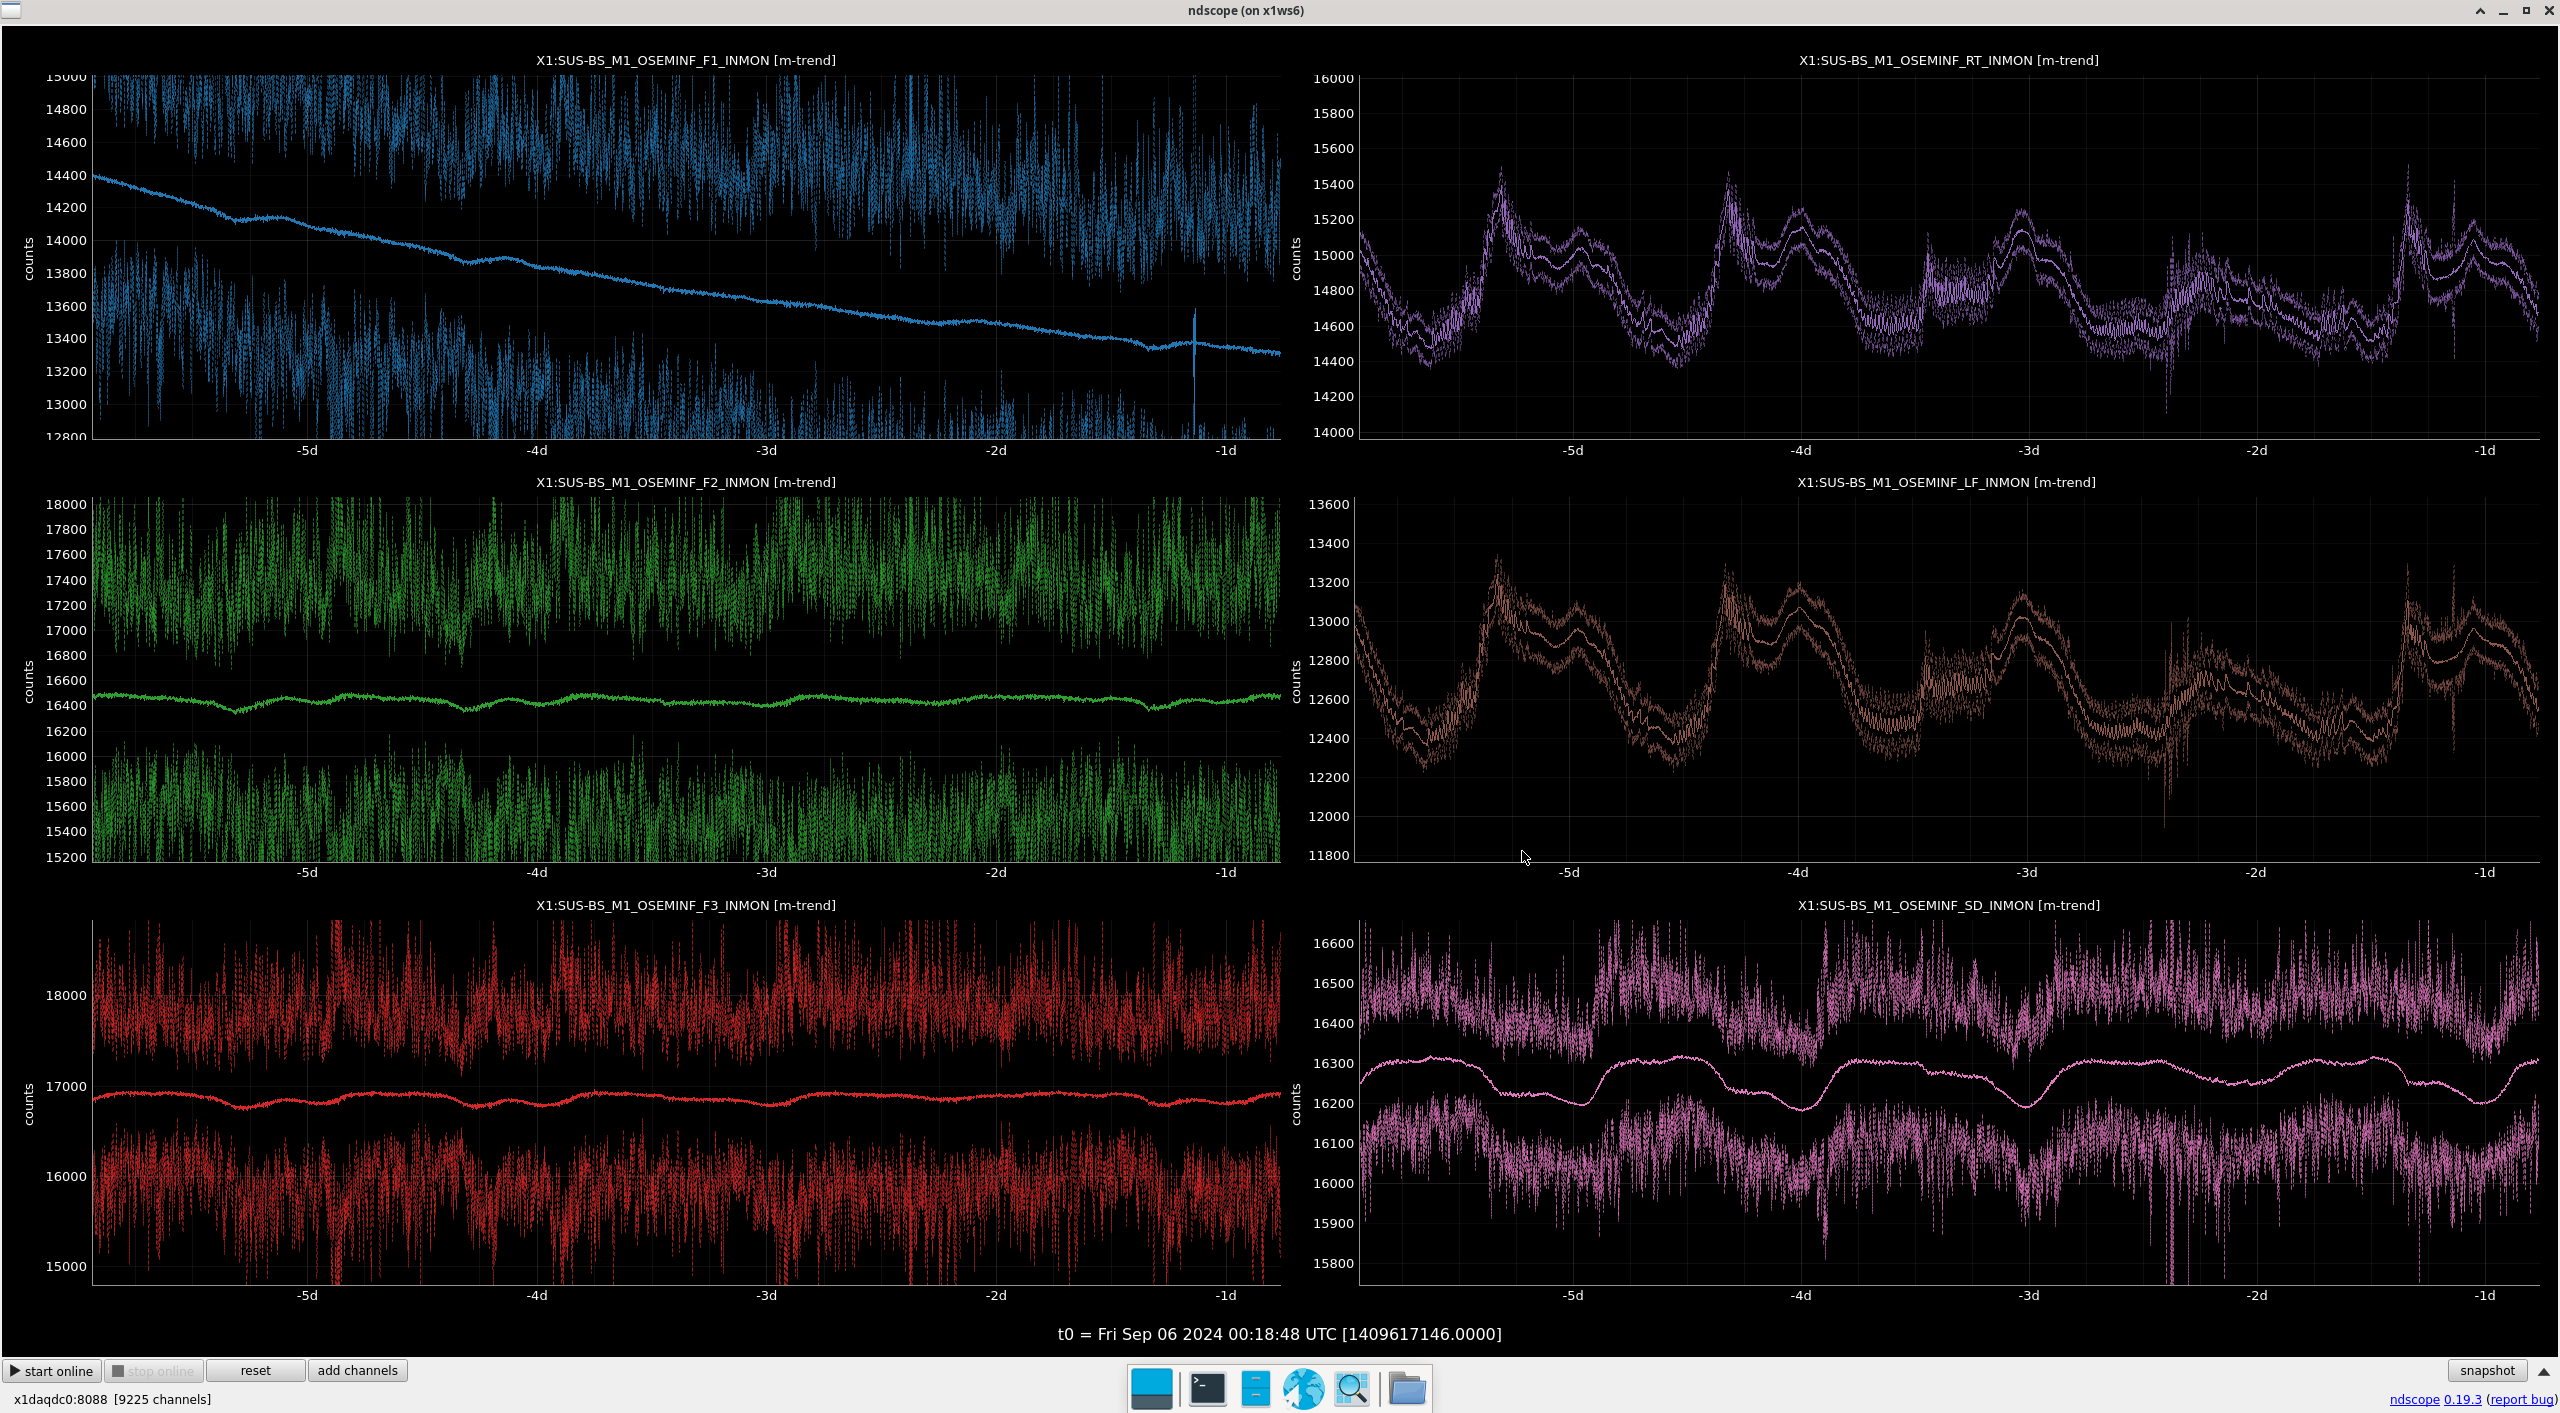Click the F2_INMON plot title
The width and height of the screenshot is (2560, 1413).
(x=686, y=482)
